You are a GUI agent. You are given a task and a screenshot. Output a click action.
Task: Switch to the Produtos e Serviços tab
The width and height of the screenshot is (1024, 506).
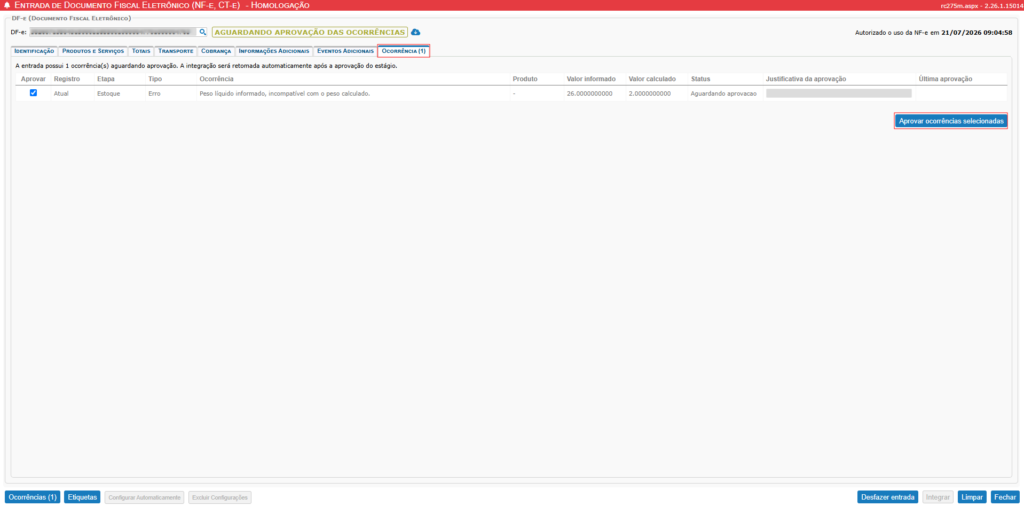[x=93, y=51]
